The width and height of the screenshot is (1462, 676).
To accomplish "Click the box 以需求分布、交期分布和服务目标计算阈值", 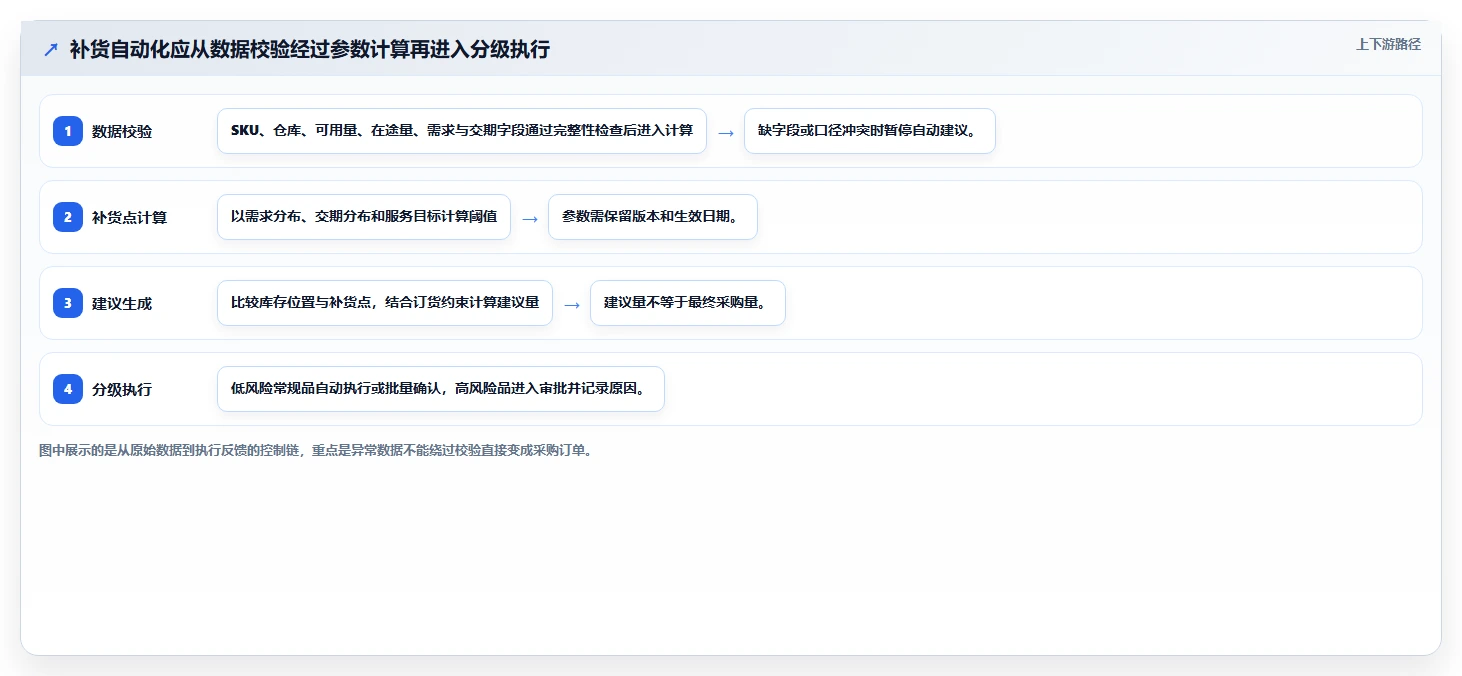I will click(364, 217).
